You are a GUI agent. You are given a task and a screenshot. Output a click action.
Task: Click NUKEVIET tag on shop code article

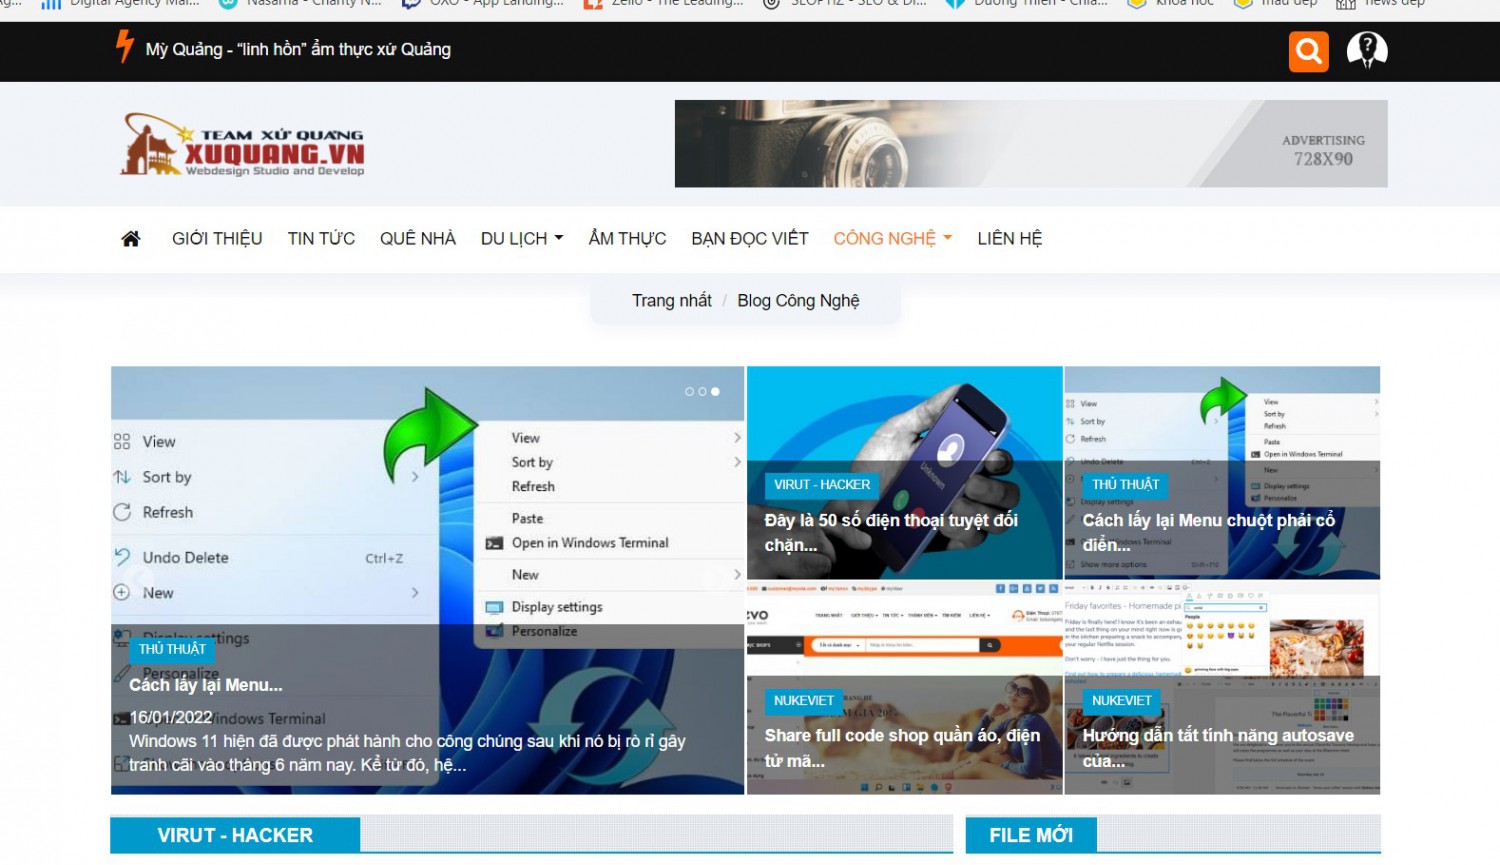(803, 701)
